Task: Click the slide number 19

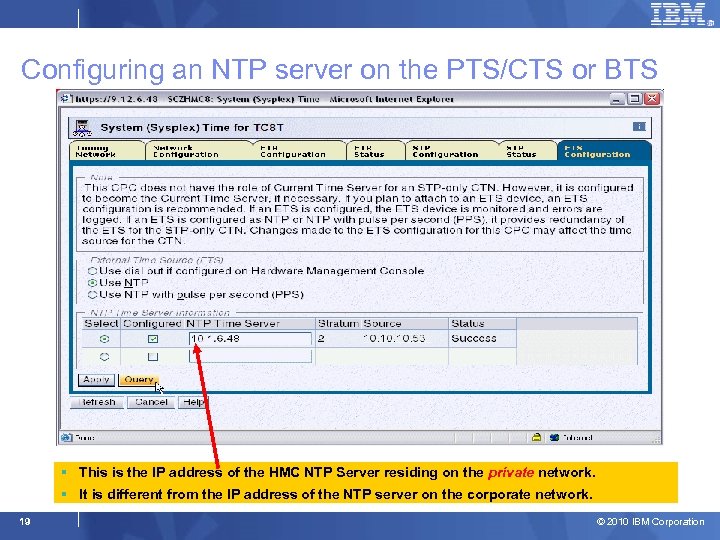Action: (x=25, y=521)
